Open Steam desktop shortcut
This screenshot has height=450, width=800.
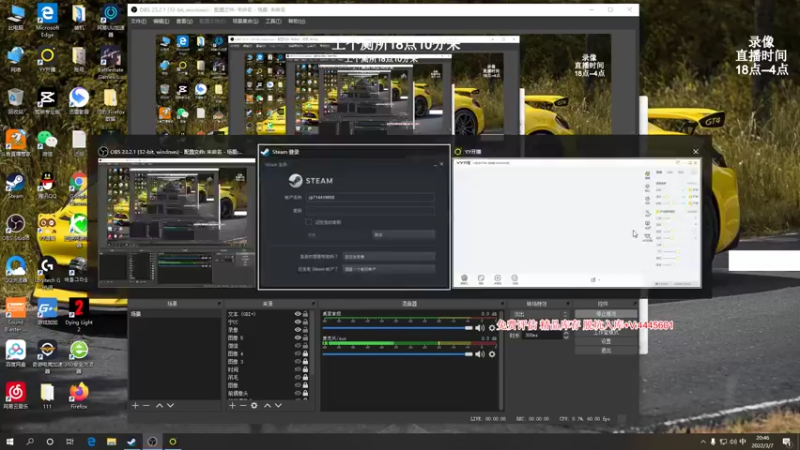15,186
